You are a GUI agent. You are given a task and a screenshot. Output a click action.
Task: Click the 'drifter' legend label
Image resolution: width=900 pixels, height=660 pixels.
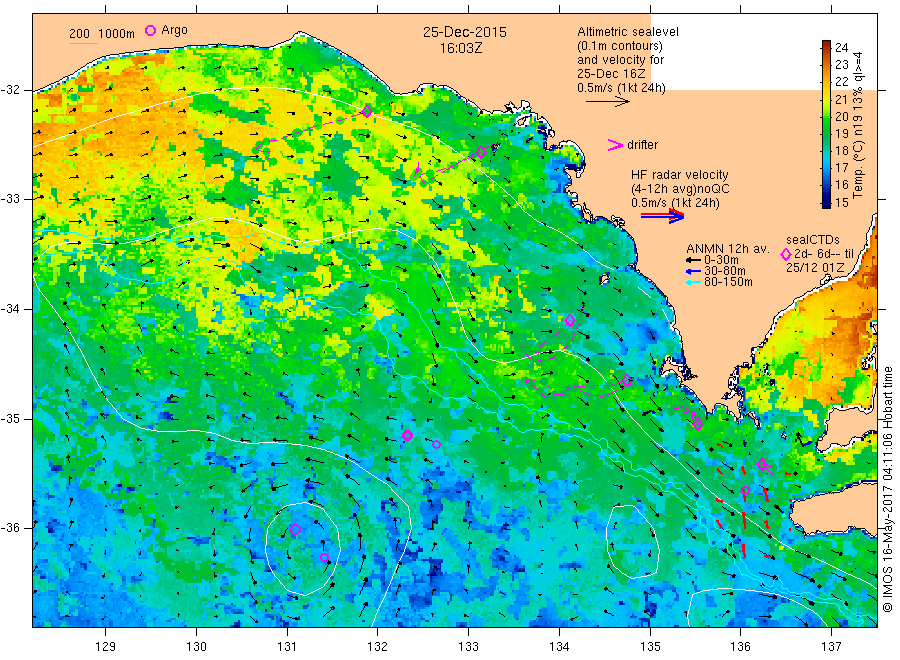pos(642,145)
